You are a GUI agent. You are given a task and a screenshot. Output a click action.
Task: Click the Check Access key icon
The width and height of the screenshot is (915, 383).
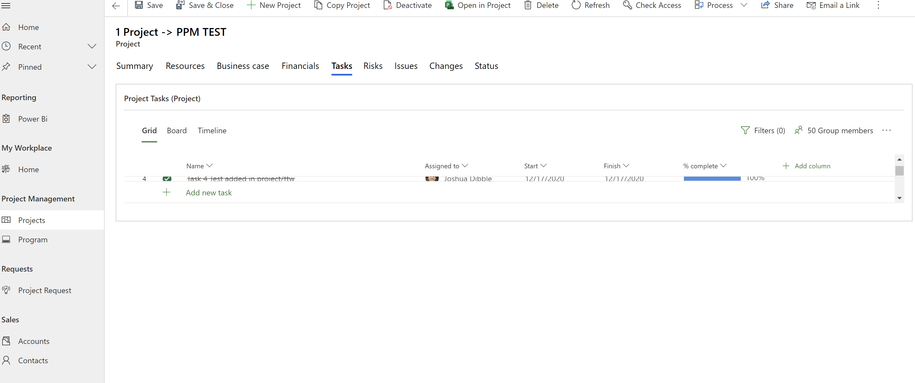[x=627, y=5]
